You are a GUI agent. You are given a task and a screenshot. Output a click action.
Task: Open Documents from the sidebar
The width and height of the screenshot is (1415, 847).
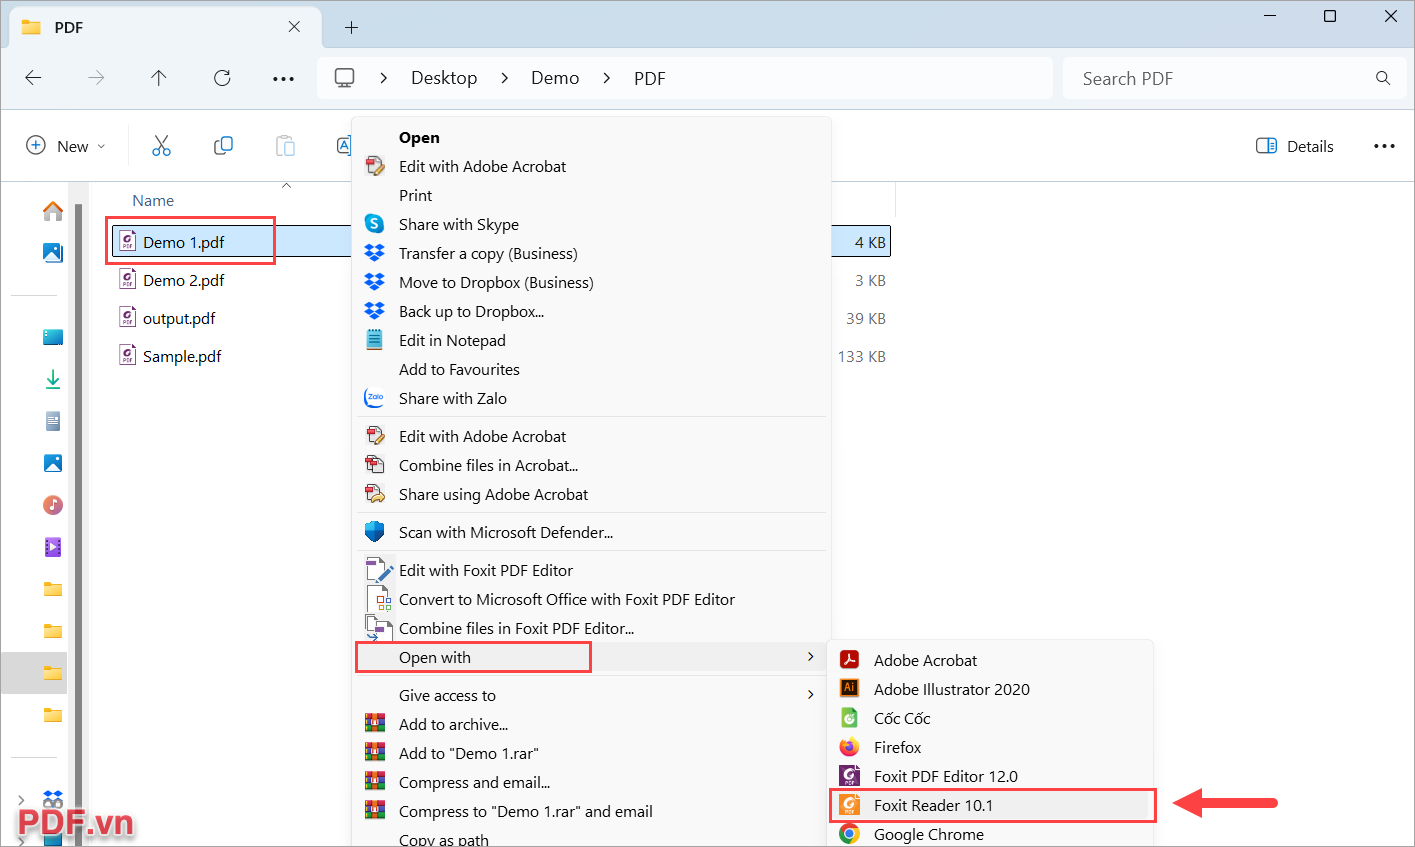click(x=53, y=421)
